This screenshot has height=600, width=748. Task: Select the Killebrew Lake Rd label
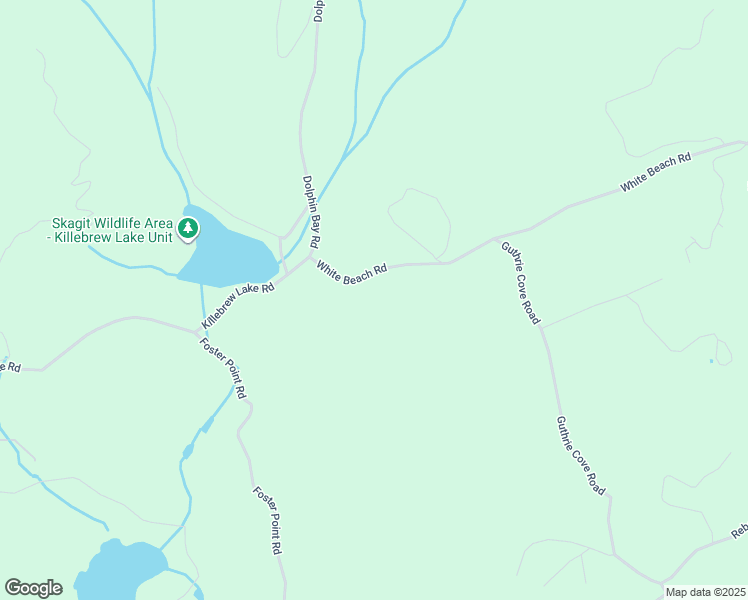[x=238, y=305]
